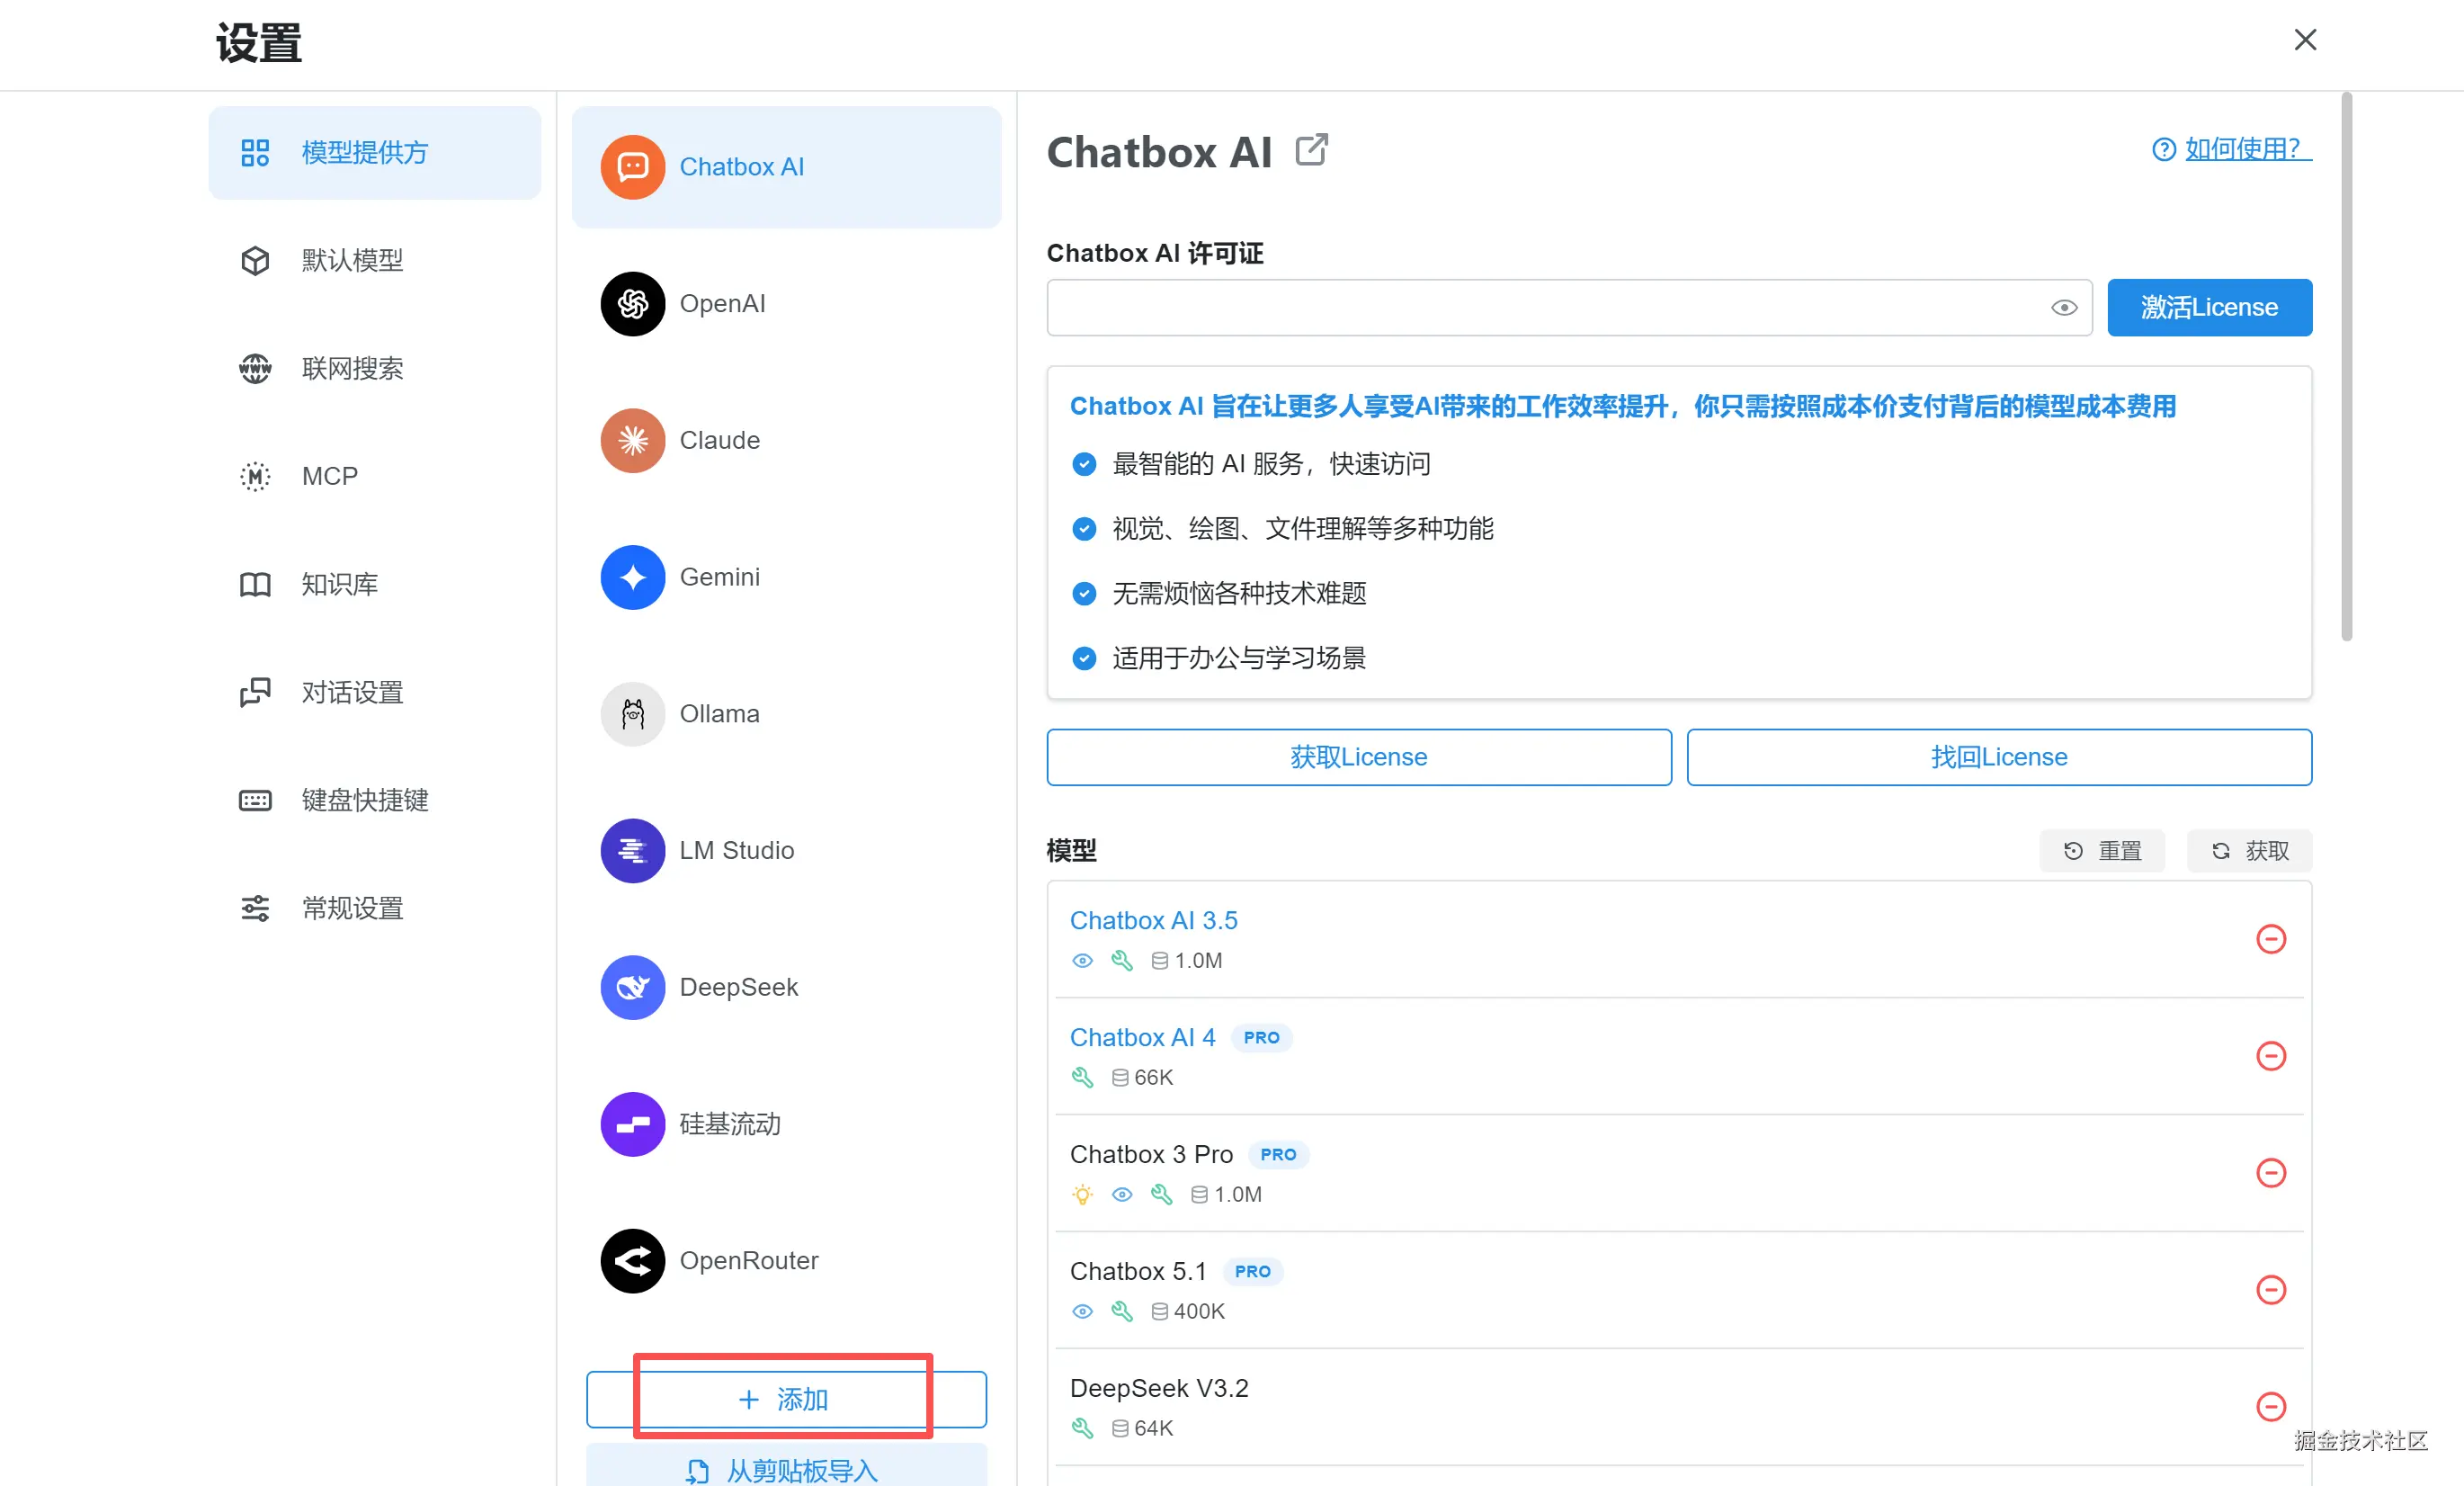The height and width of the screenshot is (1486, 2464).
Task: Open the MCP settings section
Action: point(375,477)
